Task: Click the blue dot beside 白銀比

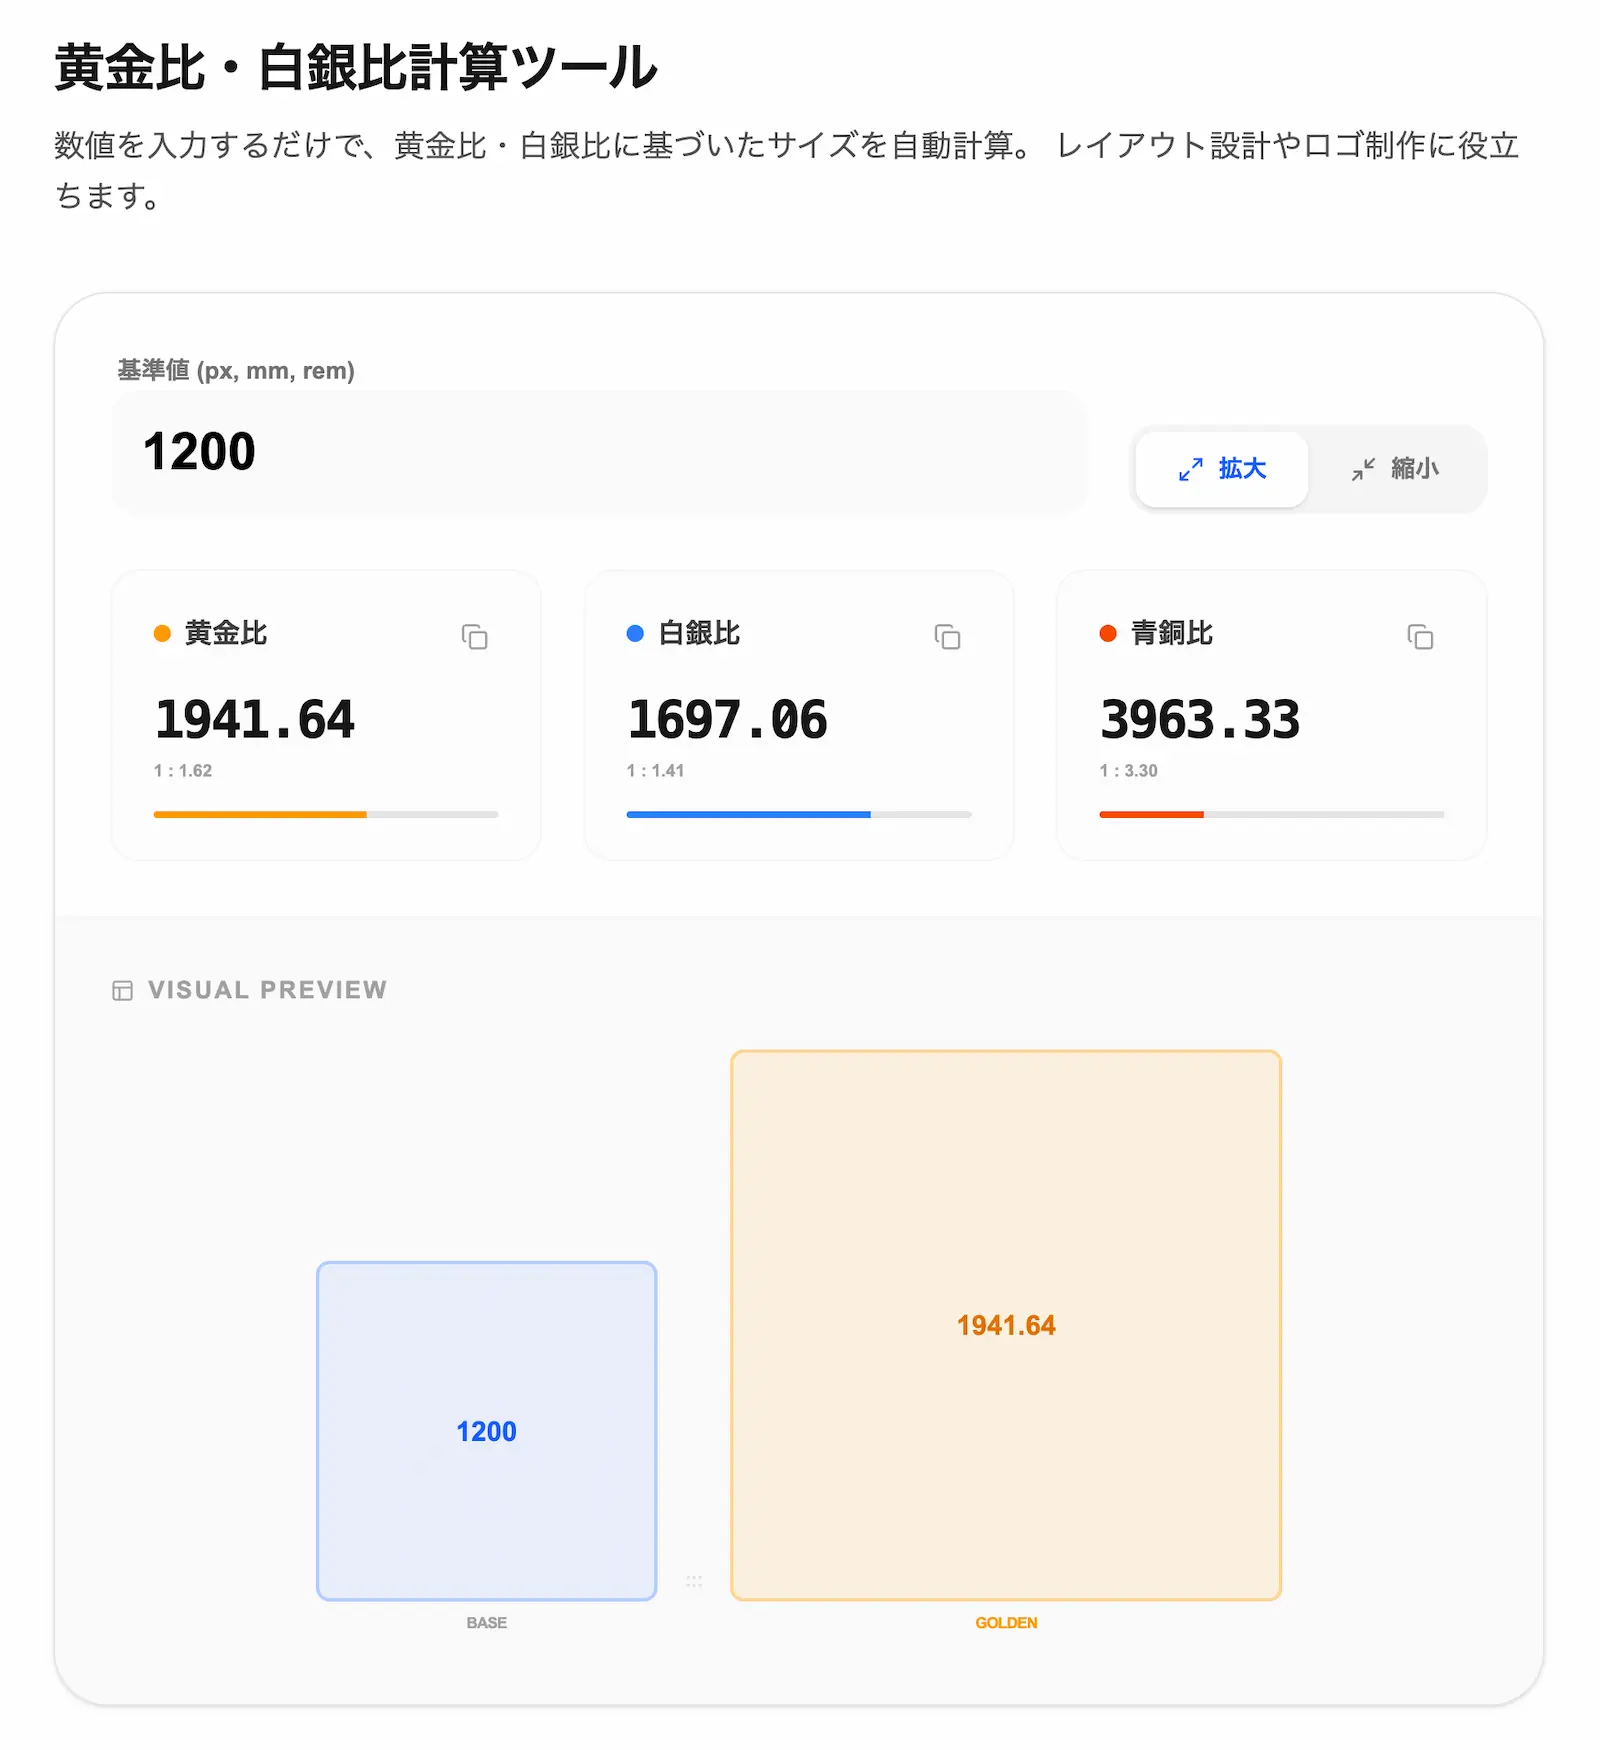Action: click(635, 633)
